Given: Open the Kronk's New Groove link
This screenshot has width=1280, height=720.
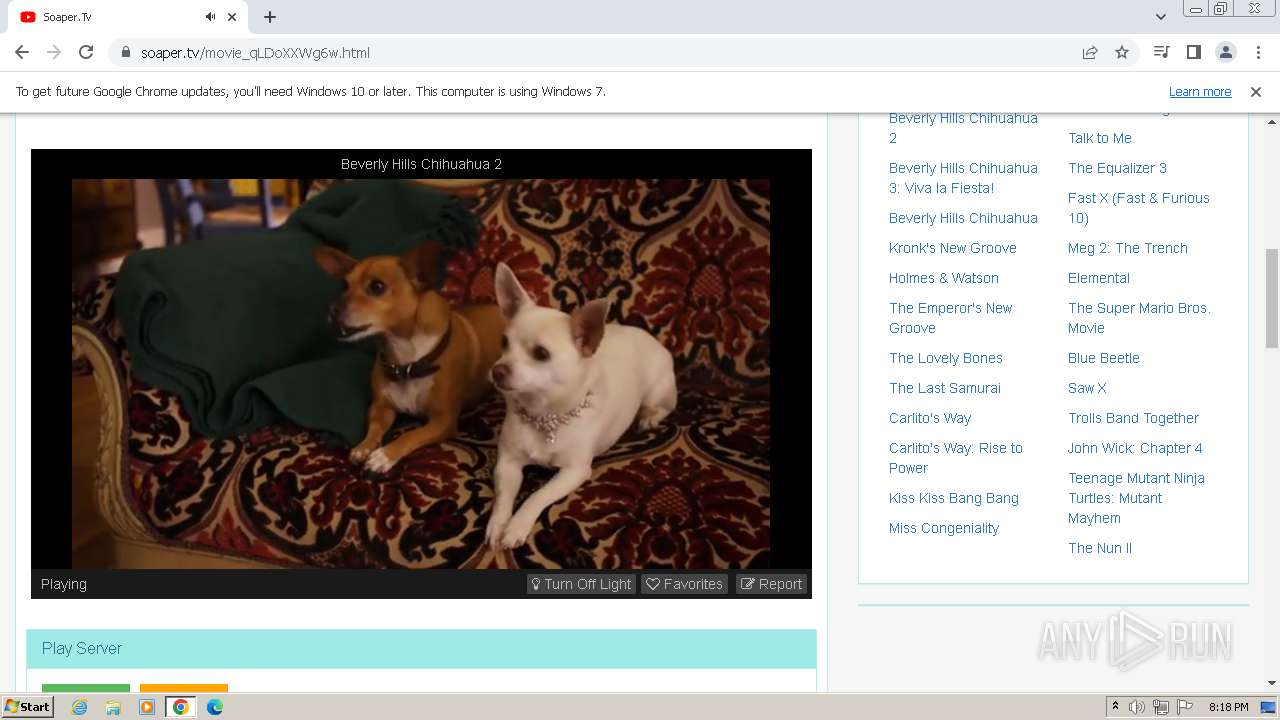Looking at the screenshot, I should coord(952,248).
